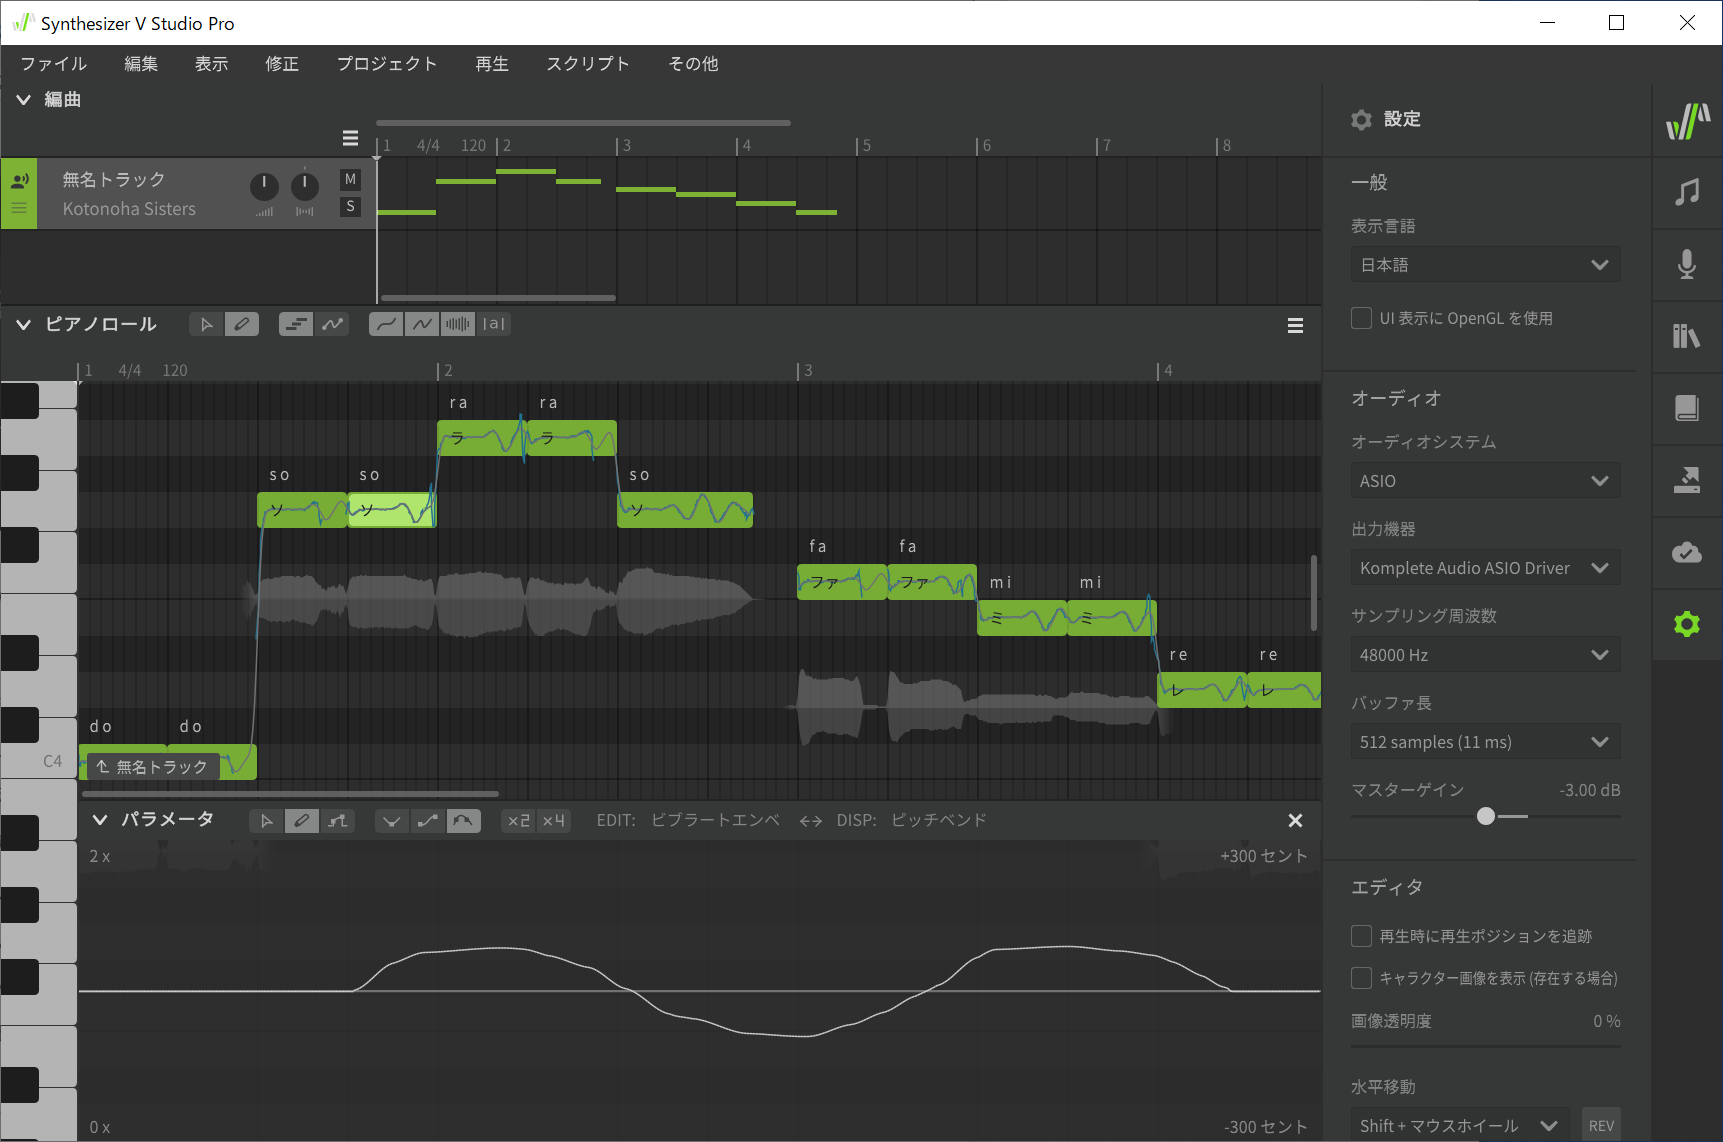The image size is (1723, 1142).
Task: Set parameter zoom to x2
Action: pos(518,821)
